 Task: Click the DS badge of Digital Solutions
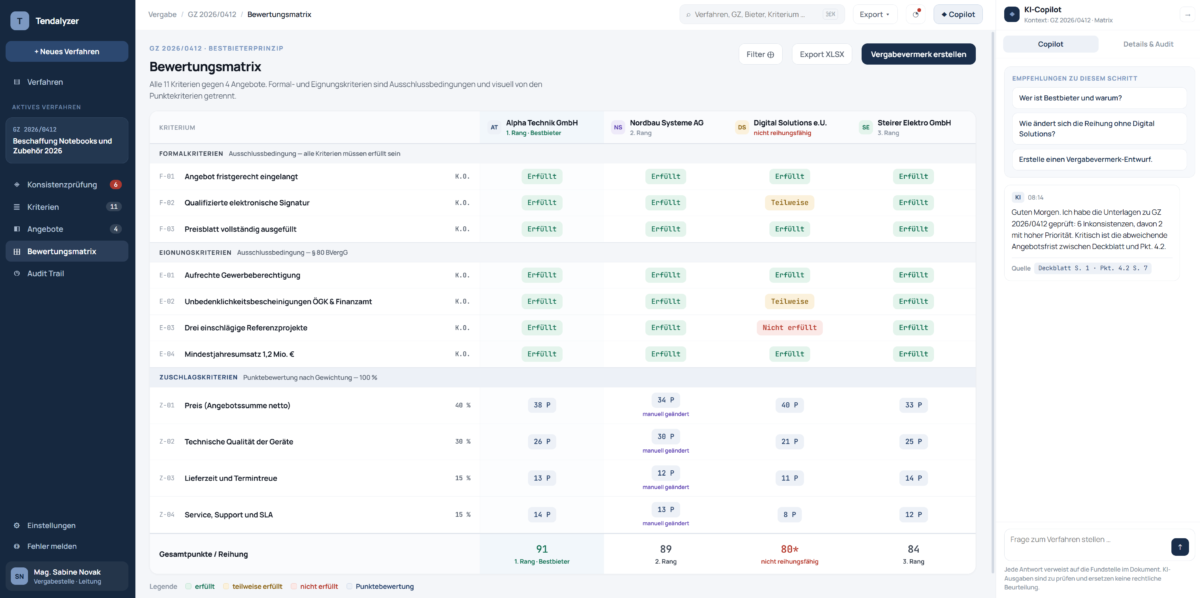[x=742, y=127]
